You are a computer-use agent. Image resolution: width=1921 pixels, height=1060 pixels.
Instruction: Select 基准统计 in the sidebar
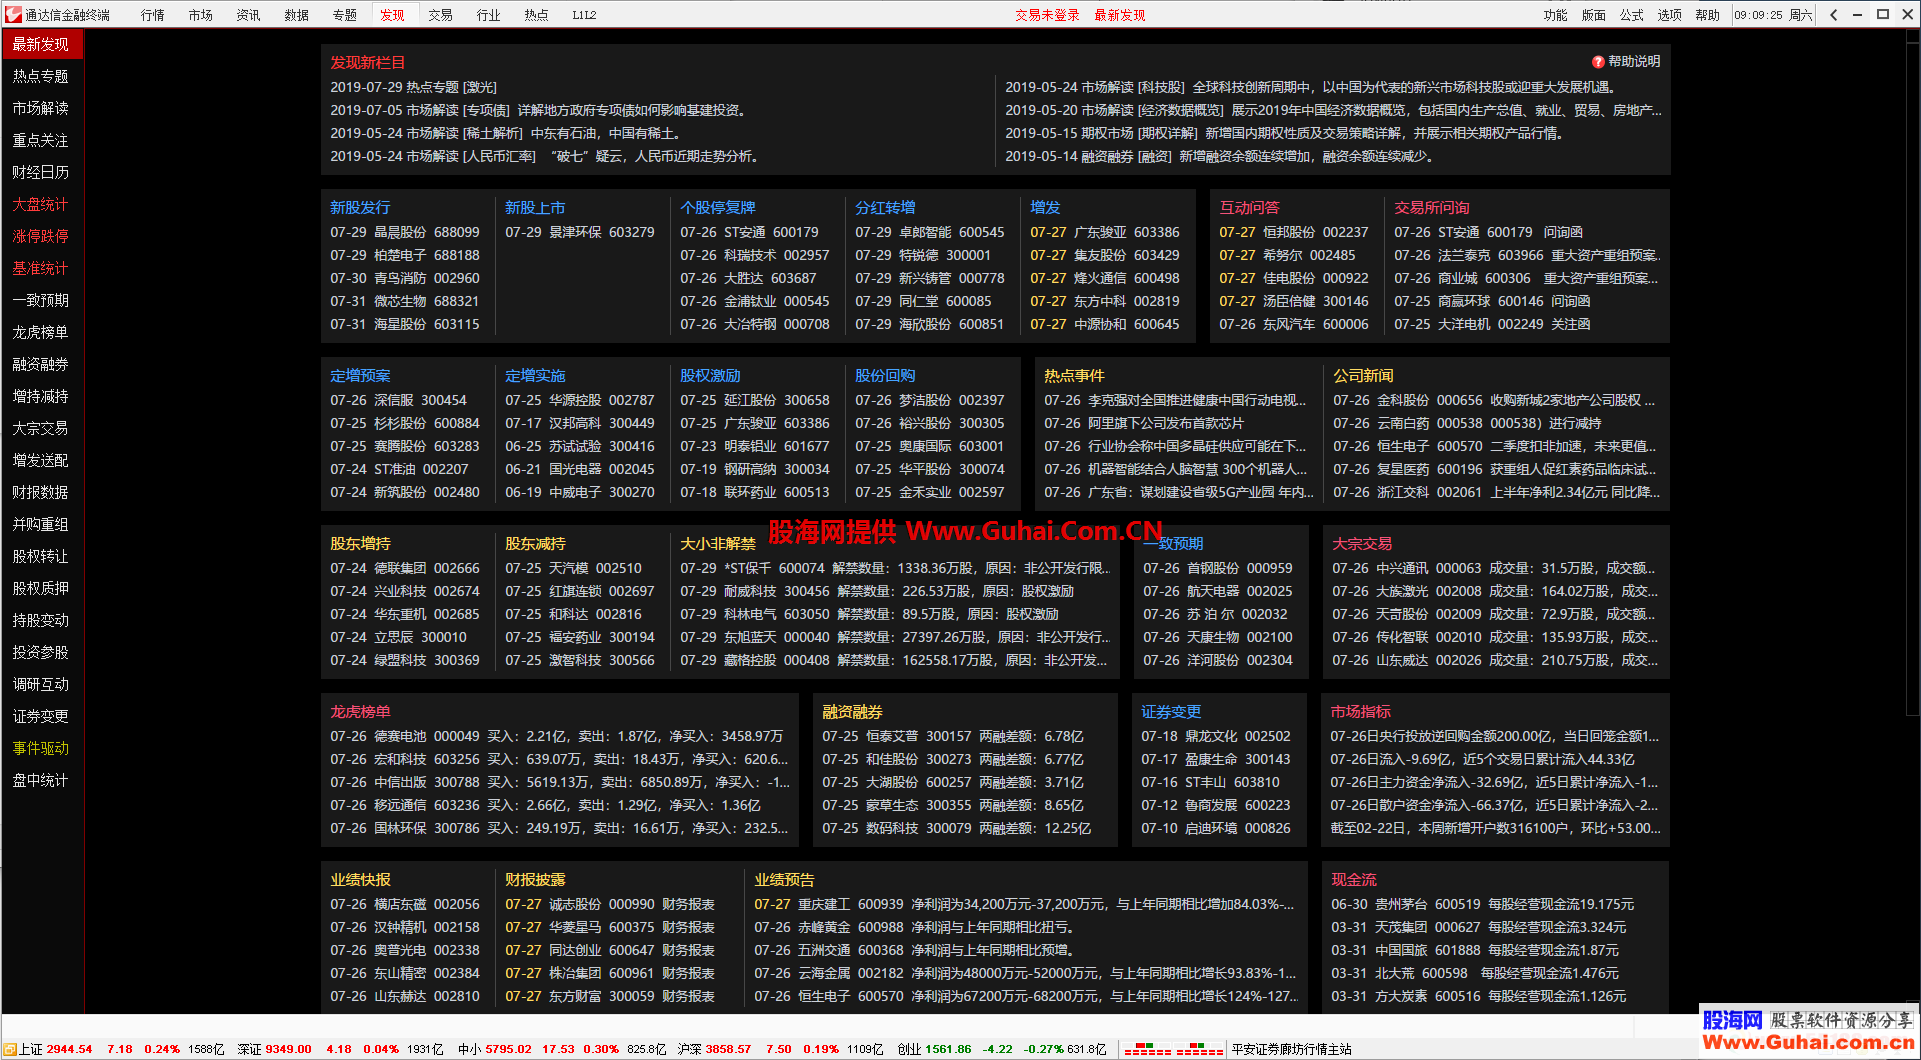pyautogui.click(x=41, y=268)
